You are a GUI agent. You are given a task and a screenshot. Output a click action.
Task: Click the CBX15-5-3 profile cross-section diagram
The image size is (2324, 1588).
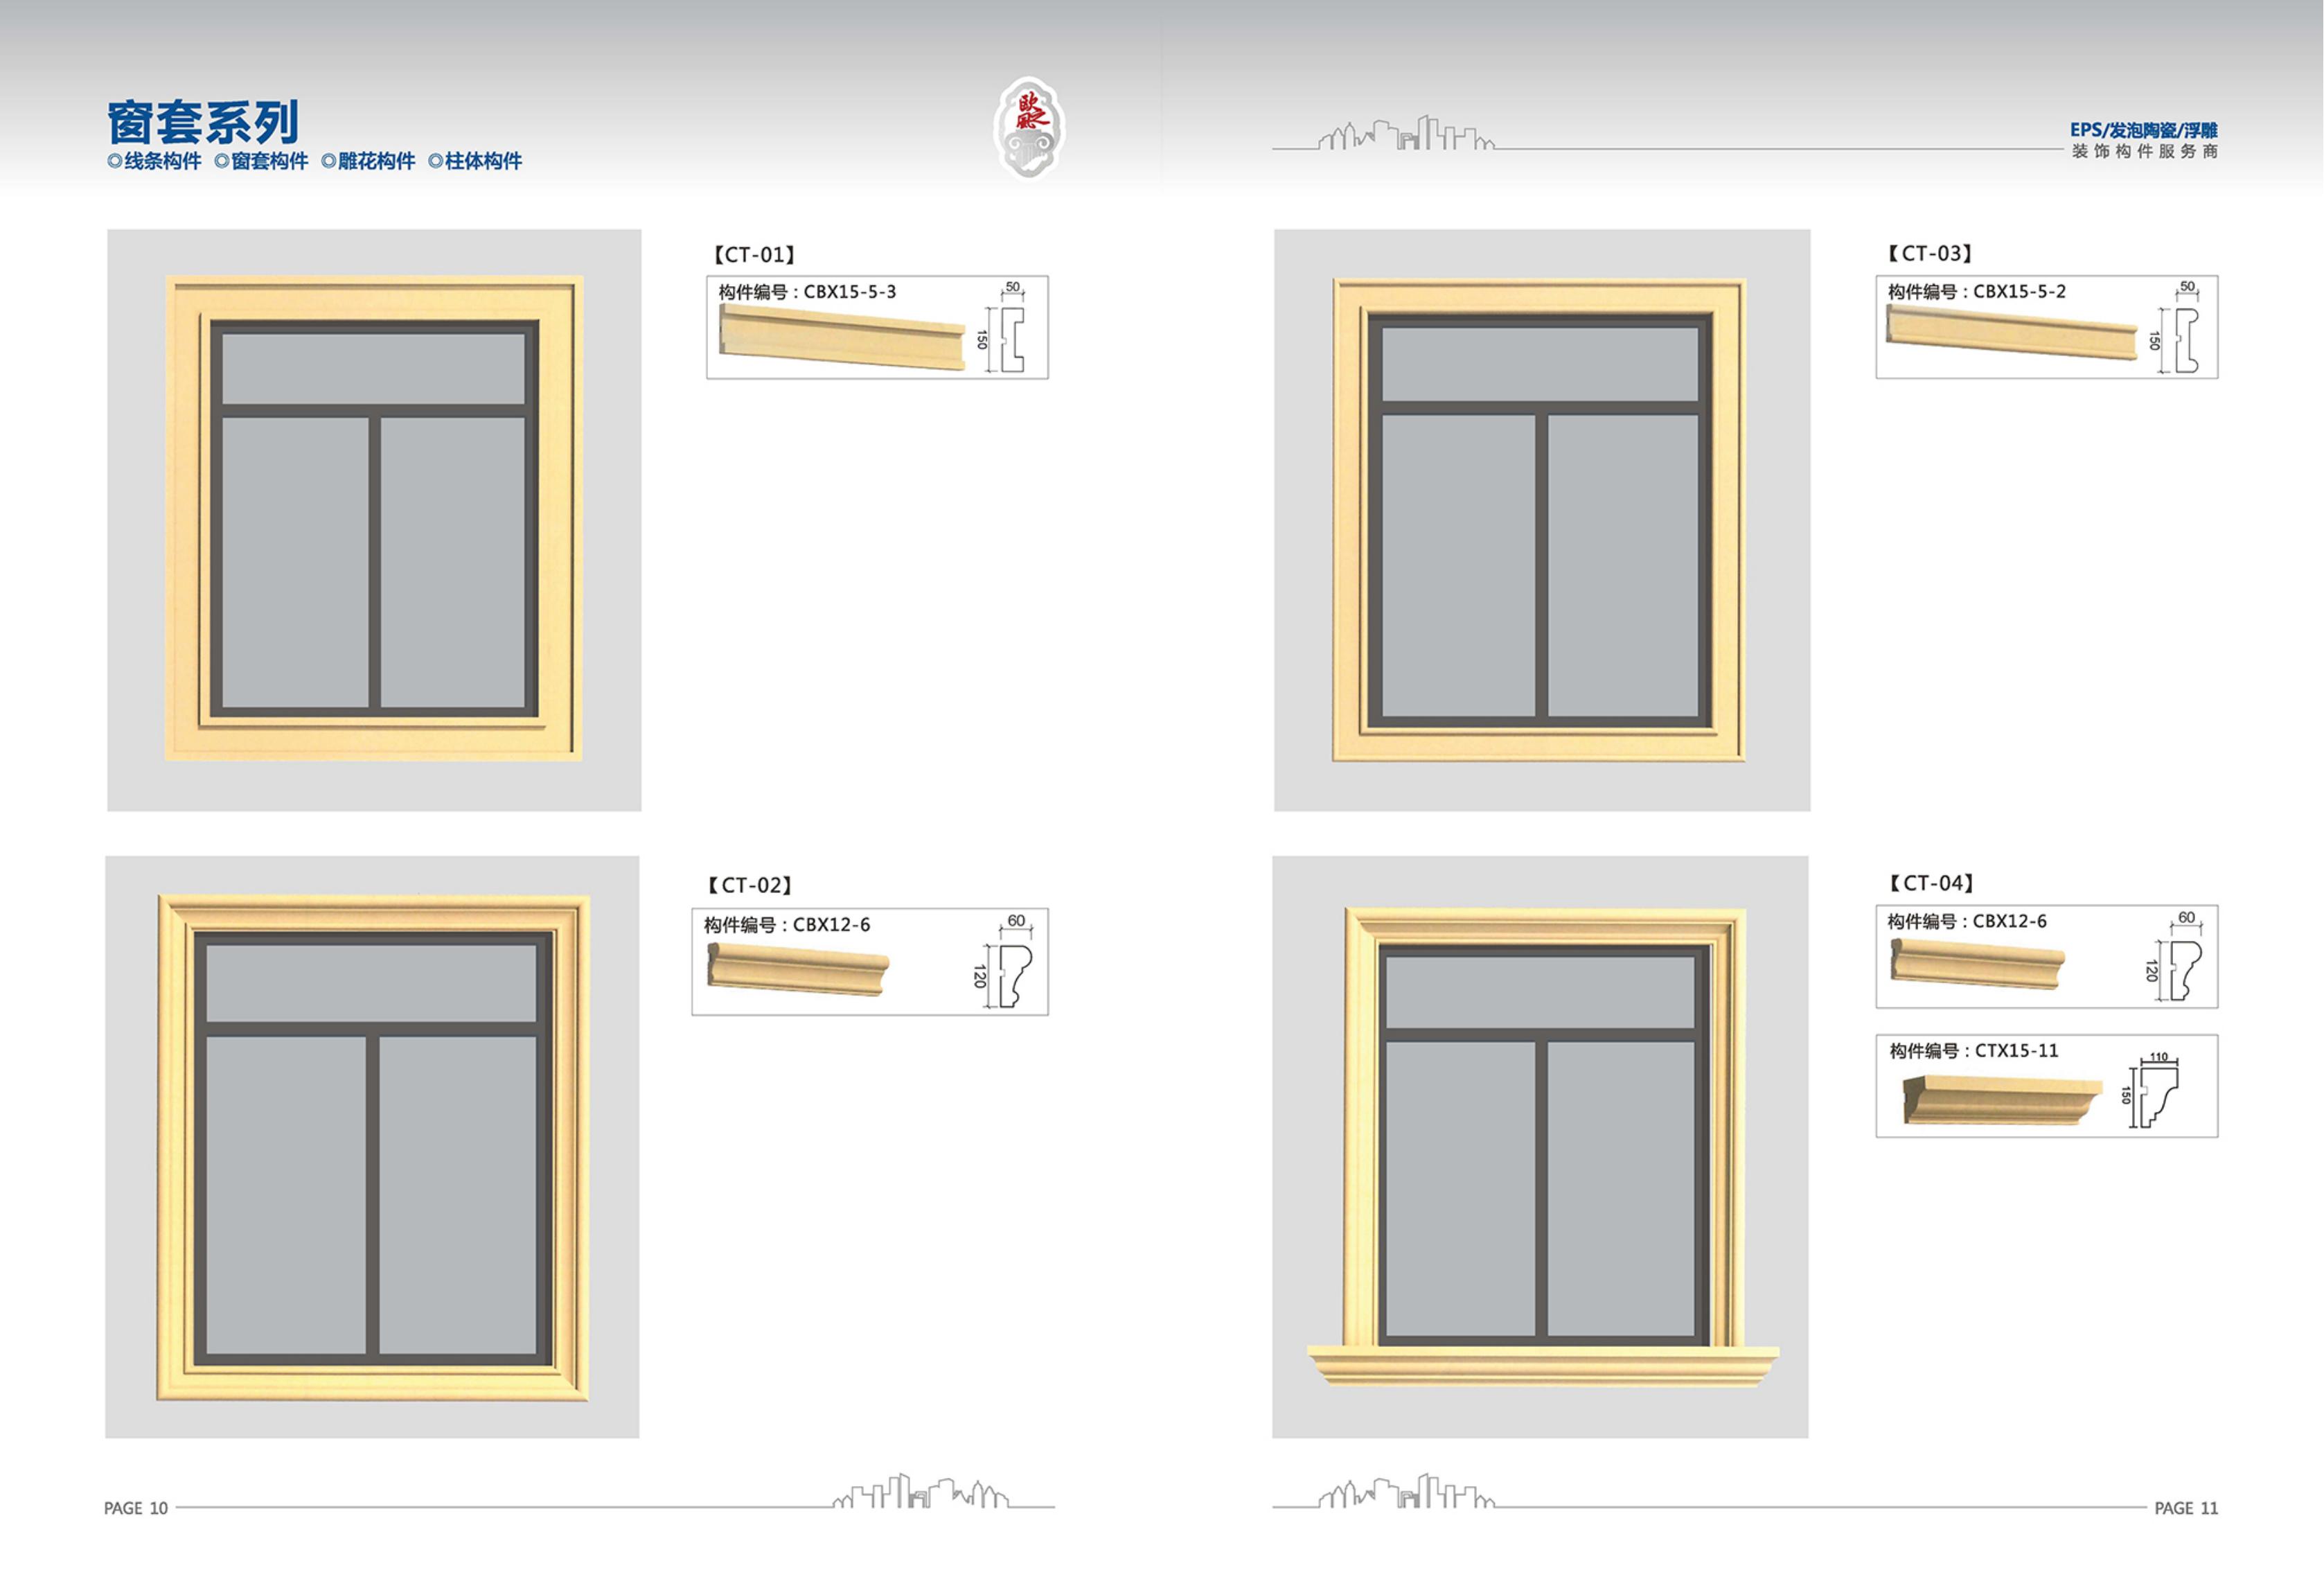1007,329
